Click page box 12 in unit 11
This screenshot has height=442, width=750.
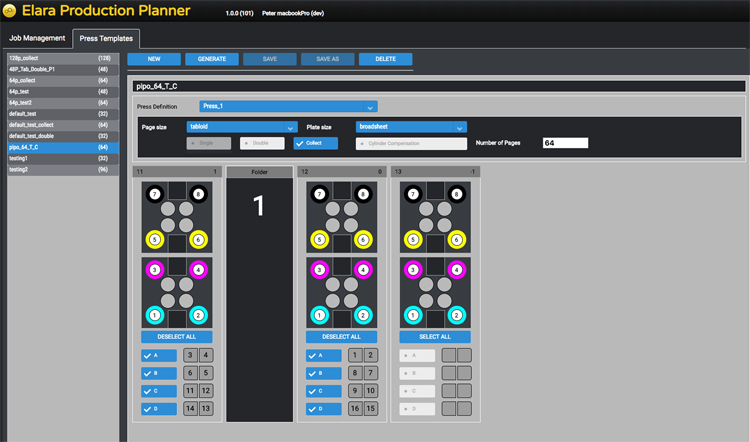206,391
